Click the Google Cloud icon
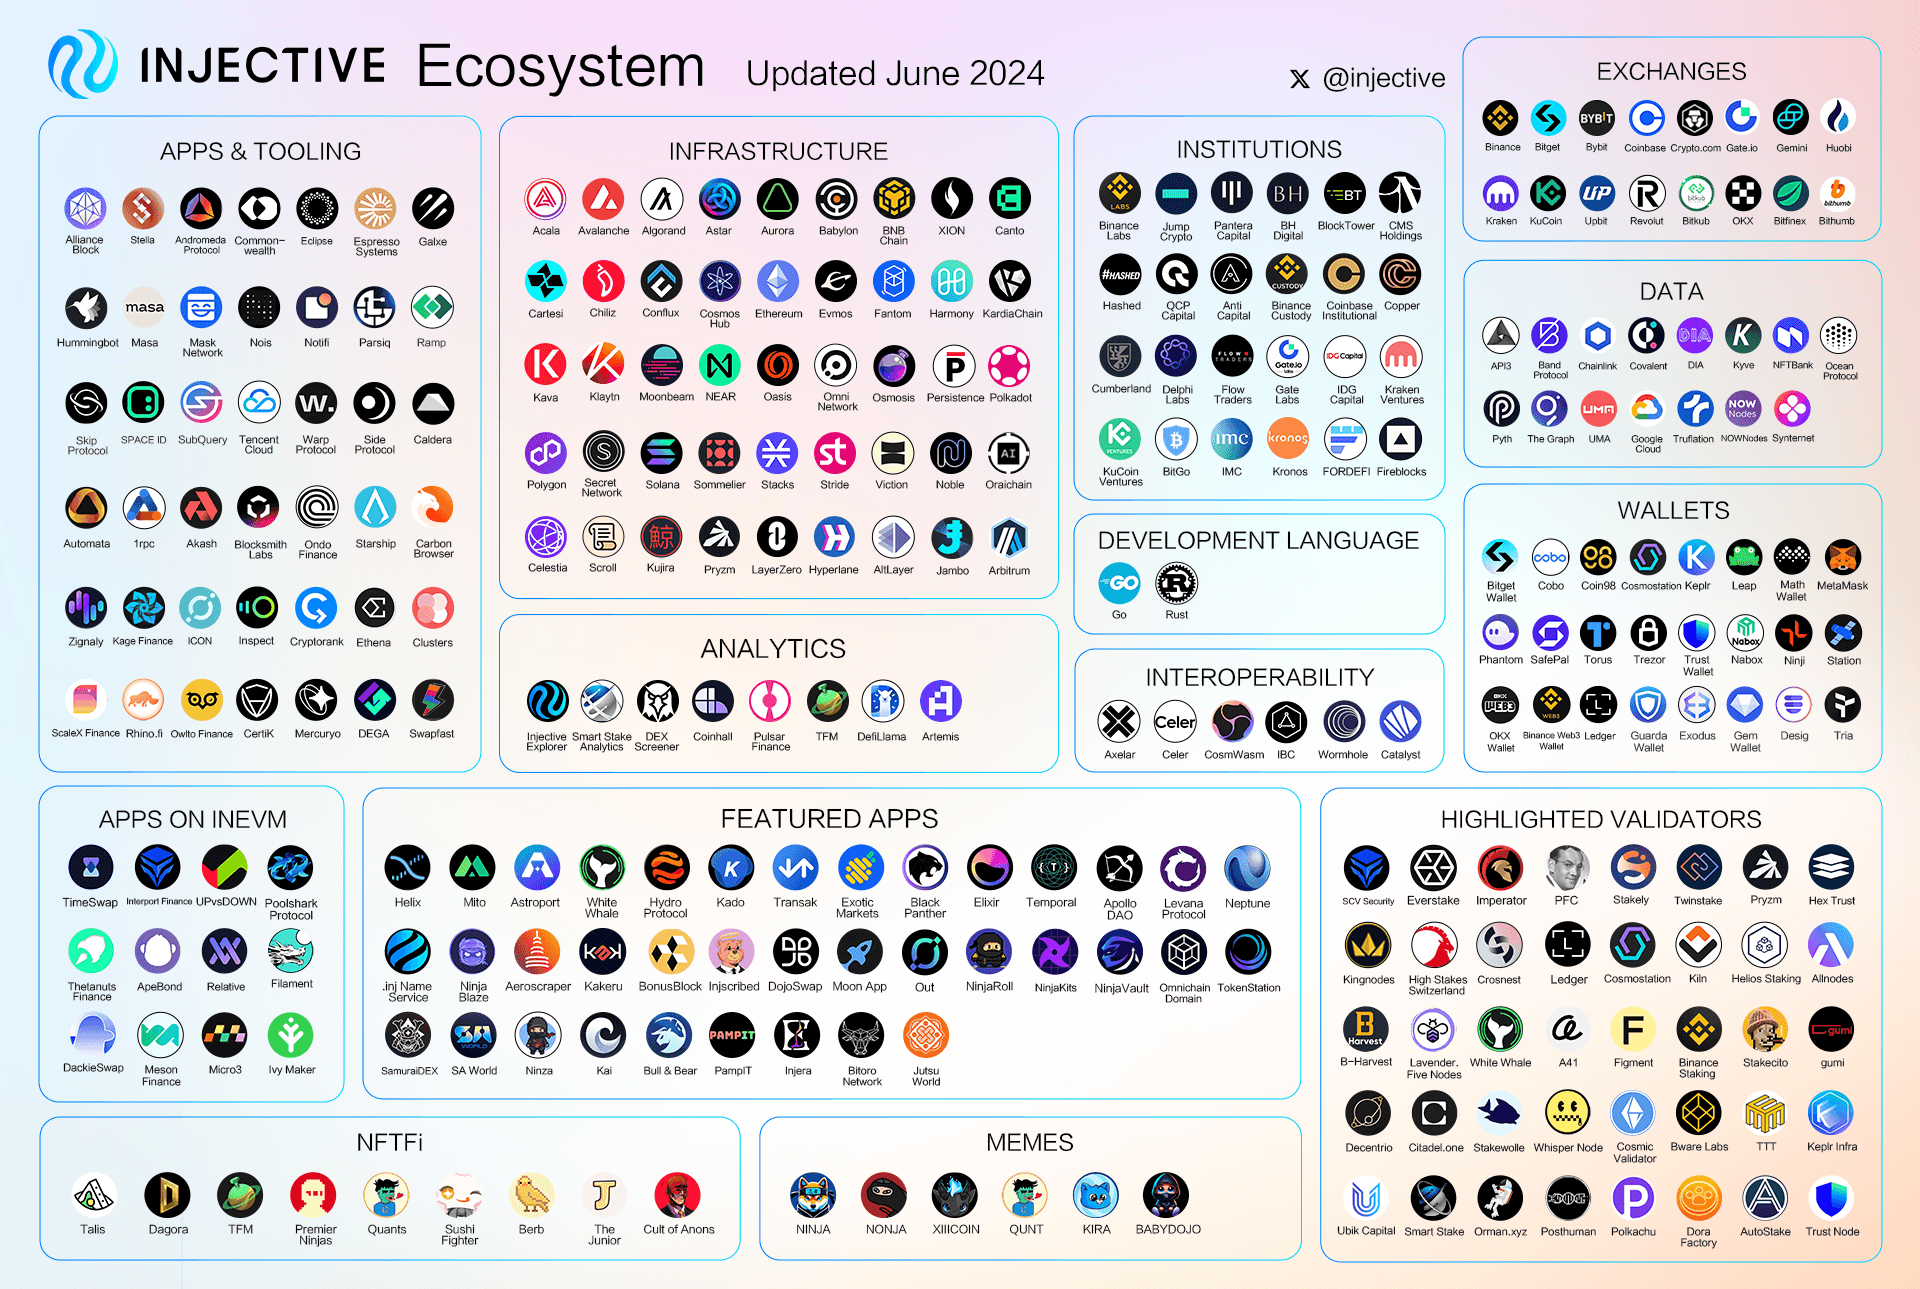The width and height of the screenshot is (1920, 1289). pyautogui.click(x=1647, y=409)
